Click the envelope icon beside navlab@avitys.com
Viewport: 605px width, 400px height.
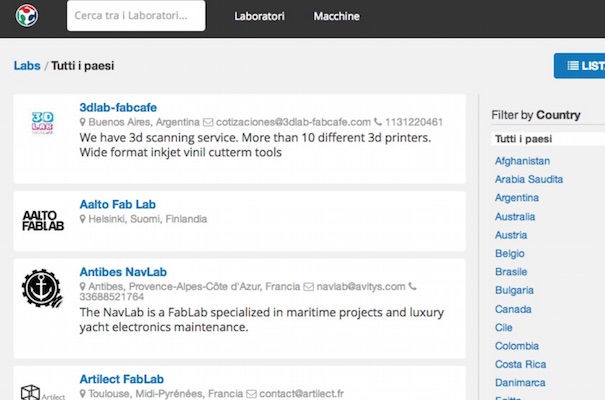(308, 287)
